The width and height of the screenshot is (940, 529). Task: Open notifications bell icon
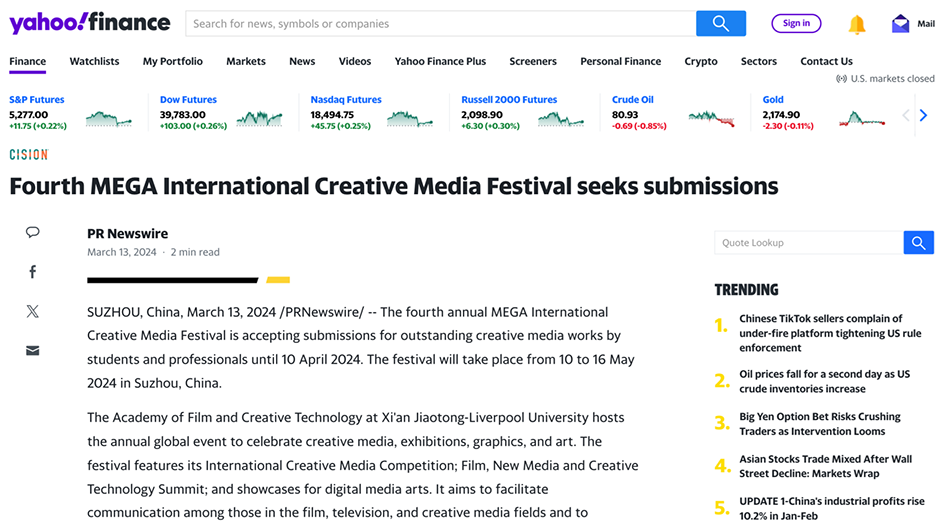pos(857,25)
